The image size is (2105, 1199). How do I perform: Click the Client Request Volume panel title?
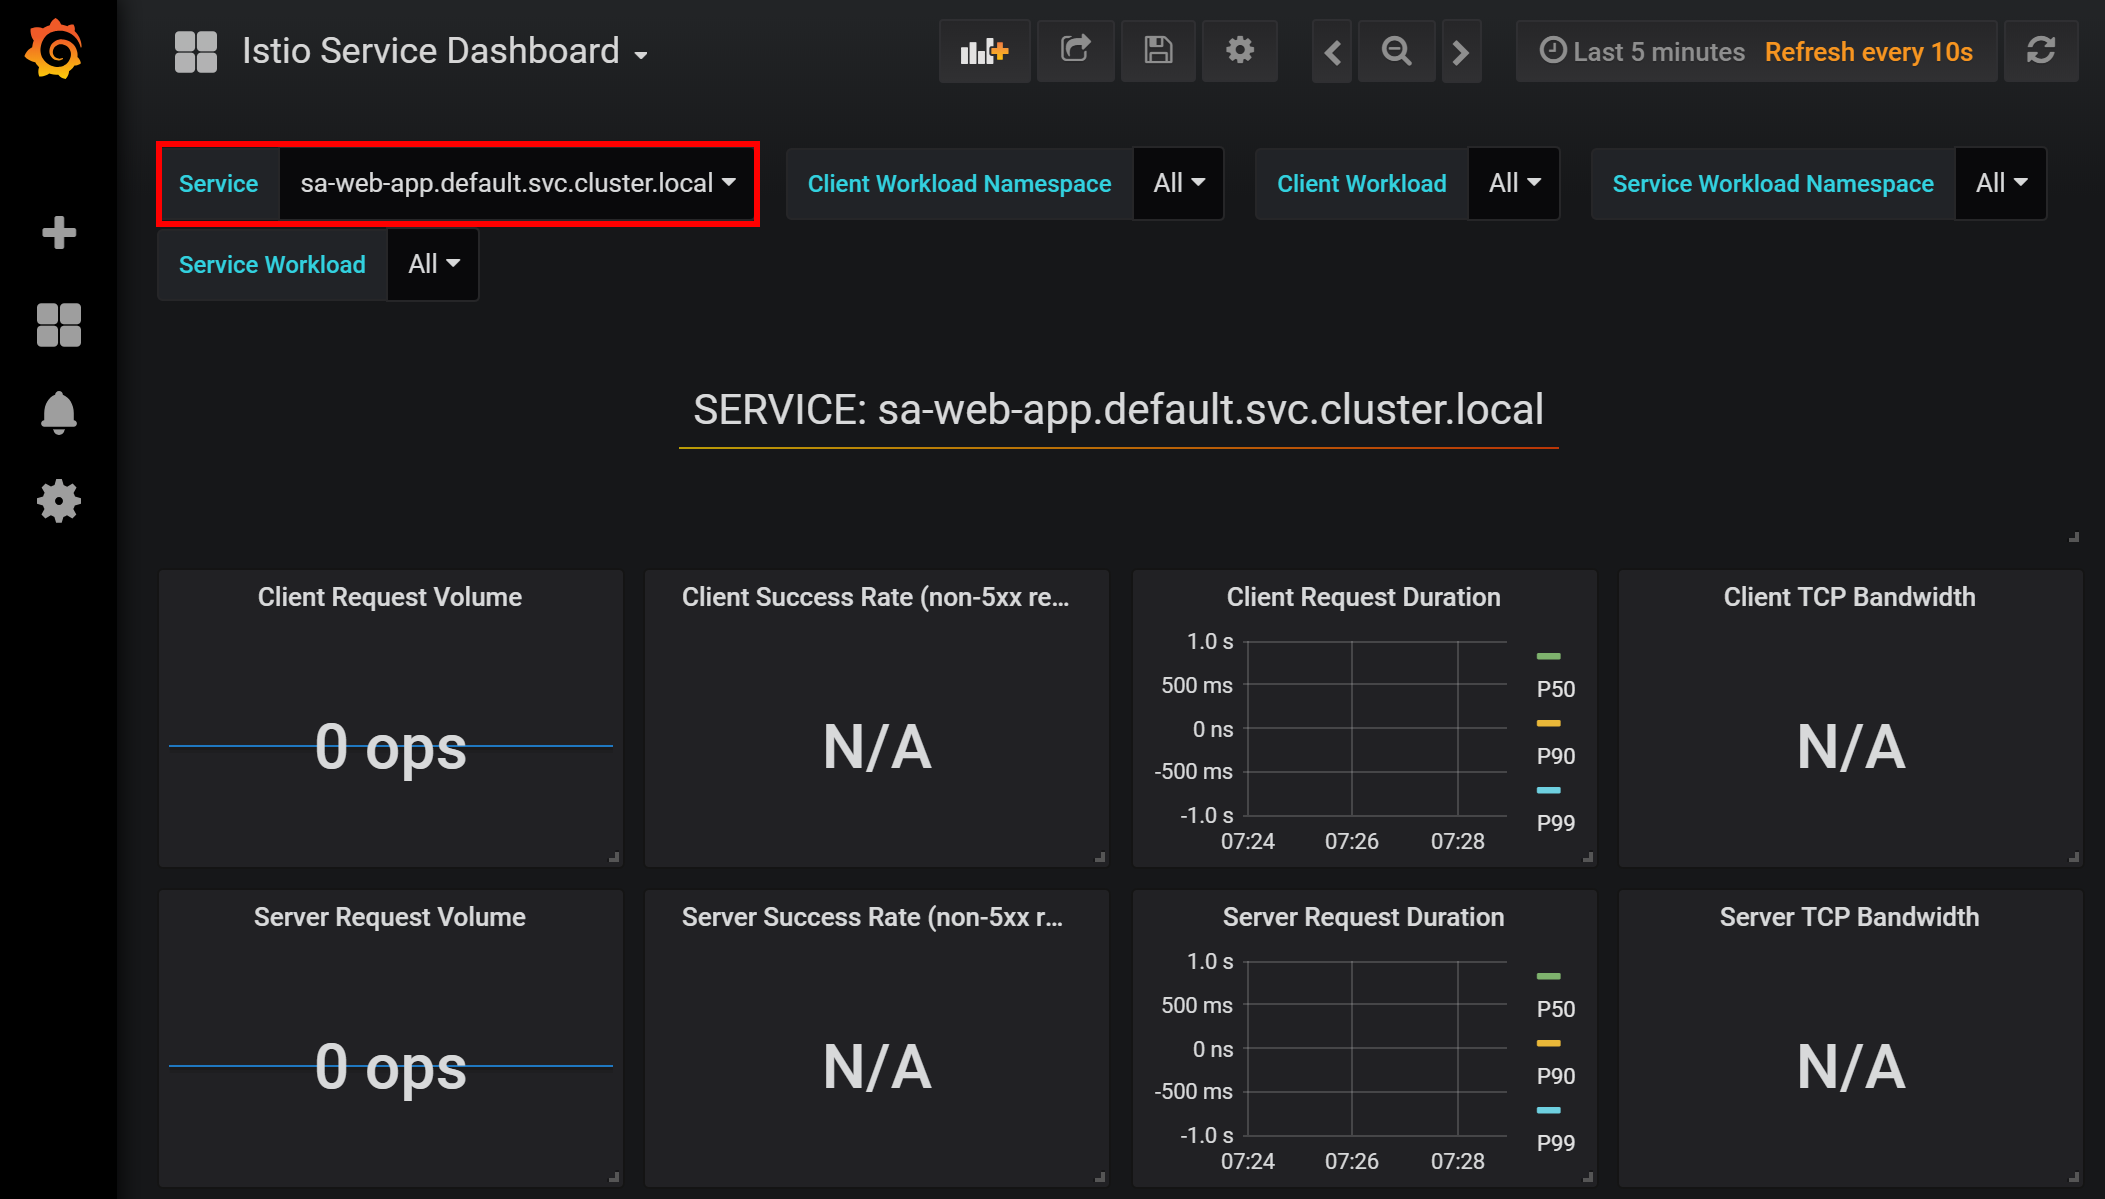pos(390,597)
